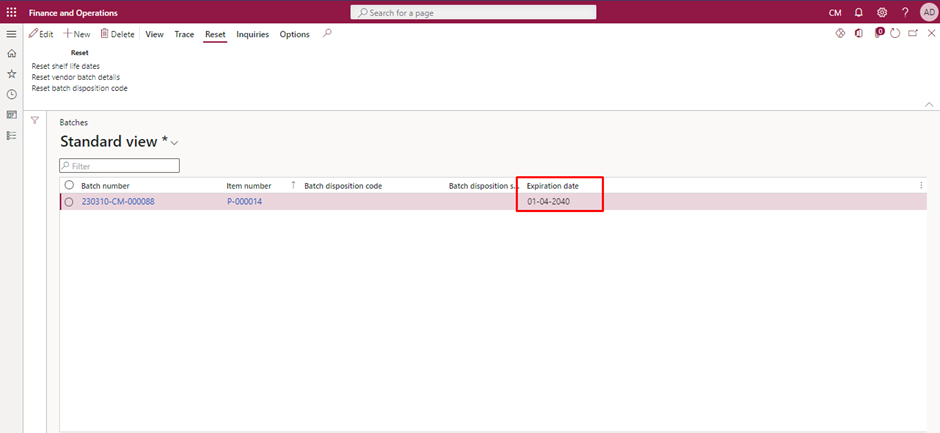Show notifications bell icon
Screen dimensions: 940x433
[x=858, y=12]
